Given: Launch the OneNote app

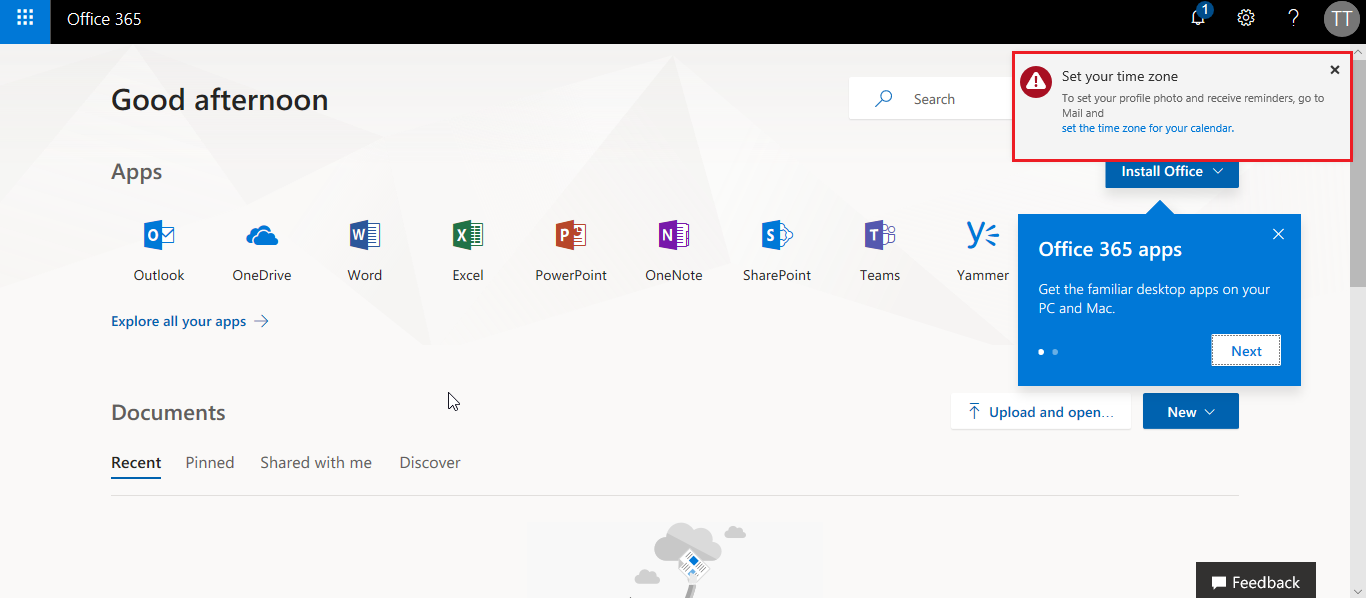Looking at the screenshot, I should 674,250.
